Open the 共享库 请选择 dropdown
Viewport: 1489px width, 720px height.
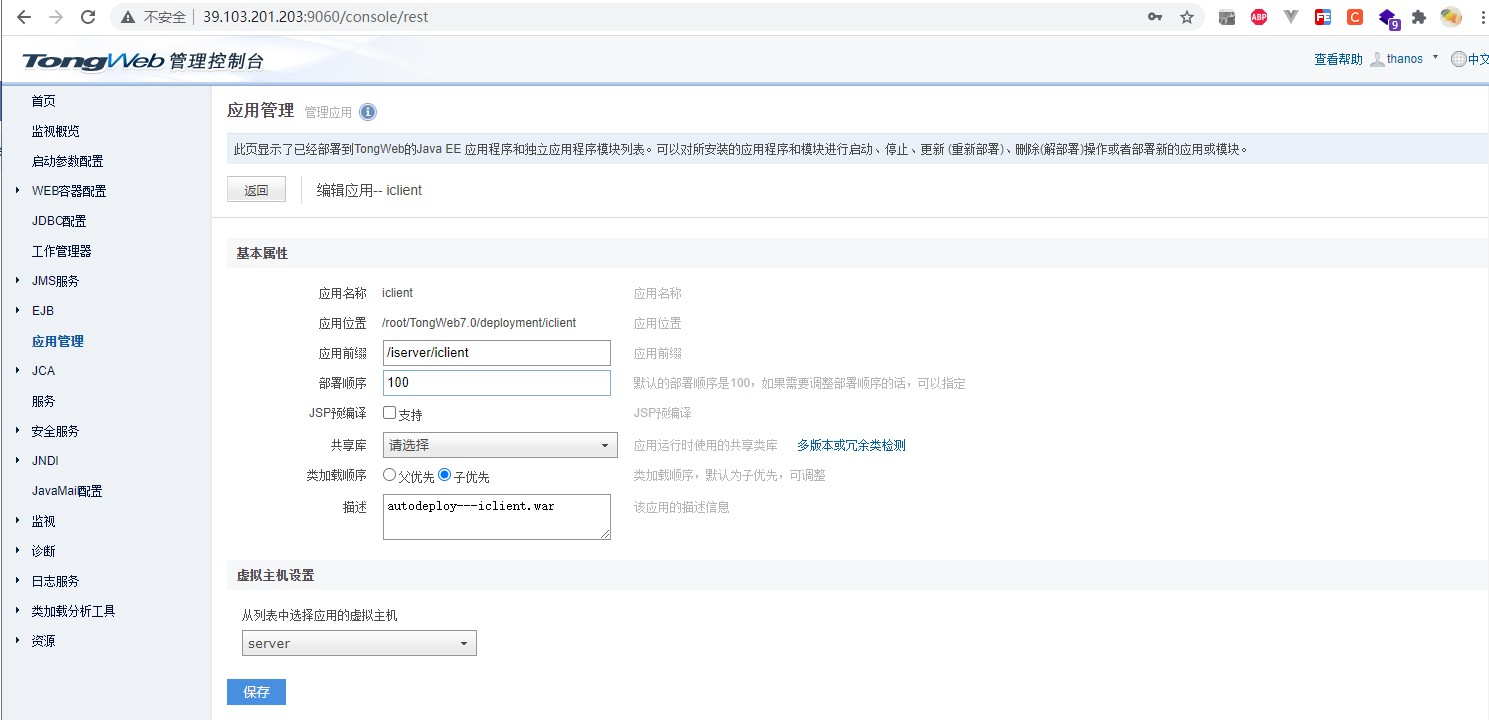(500, 445)
